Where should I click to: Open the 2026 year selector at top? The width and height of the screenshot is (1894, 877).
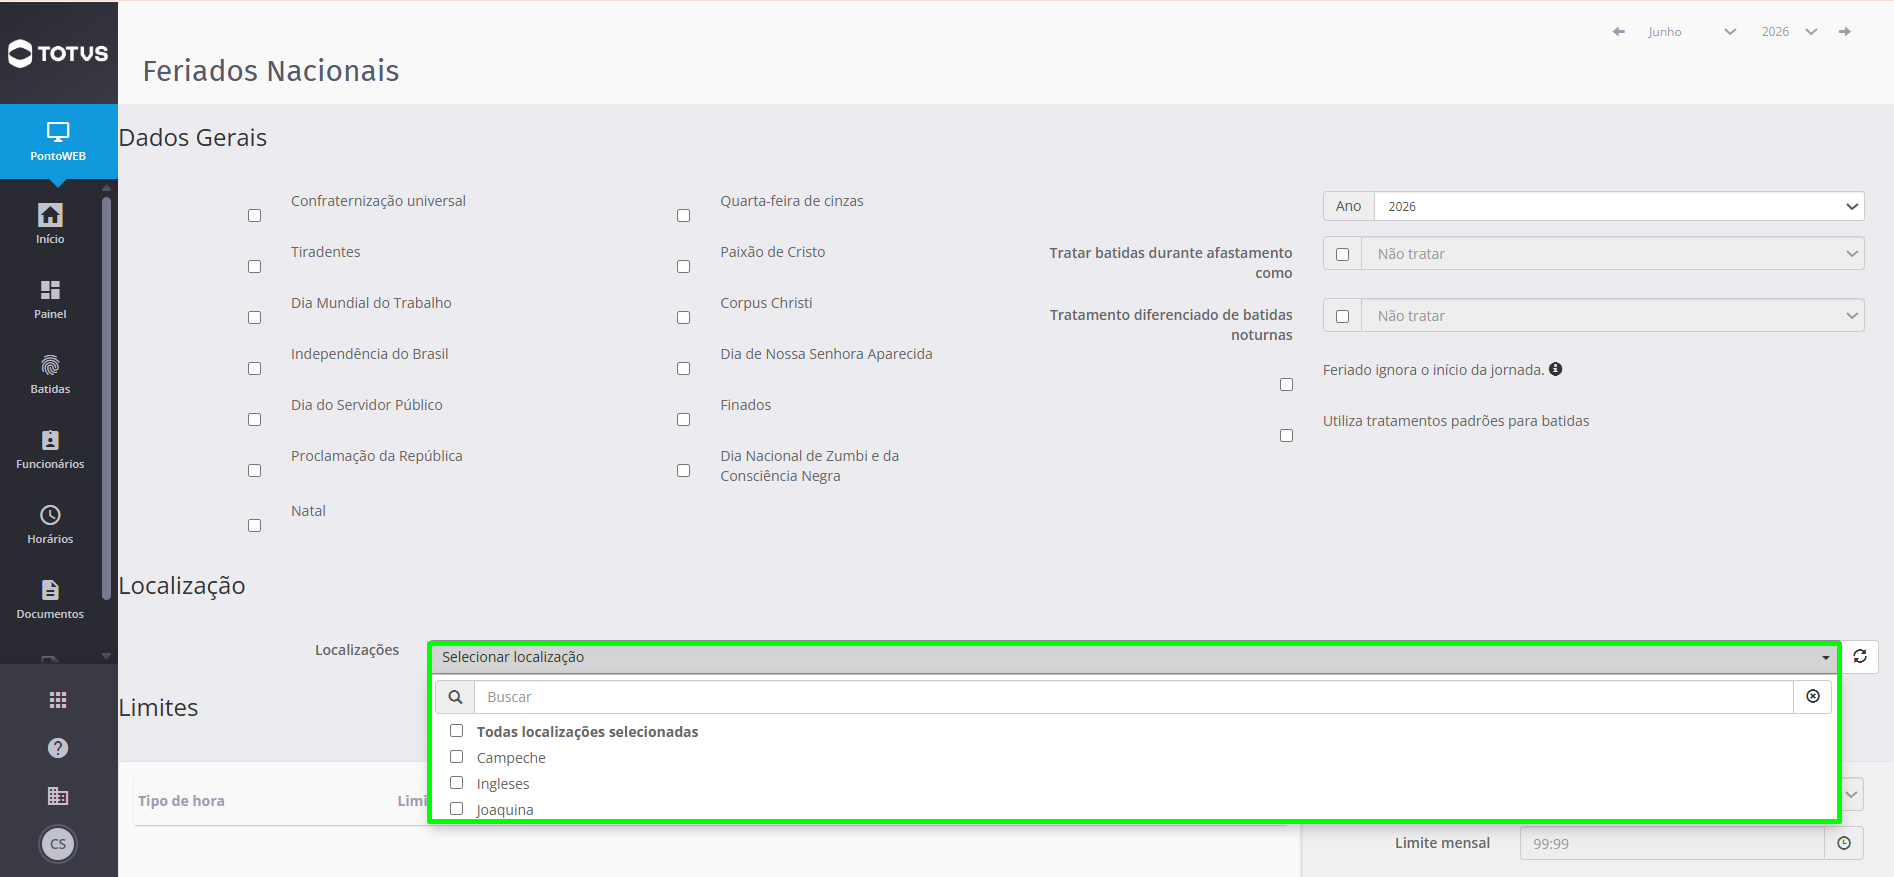pyautogui.click(x=1789, y=32)
